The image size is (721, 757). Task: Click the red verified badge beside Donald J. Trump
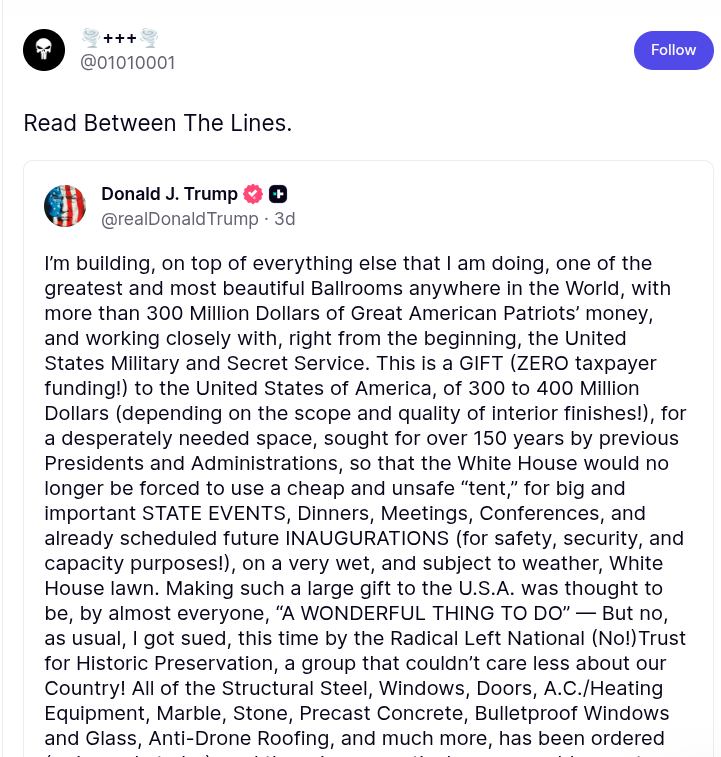coord(253,194)
